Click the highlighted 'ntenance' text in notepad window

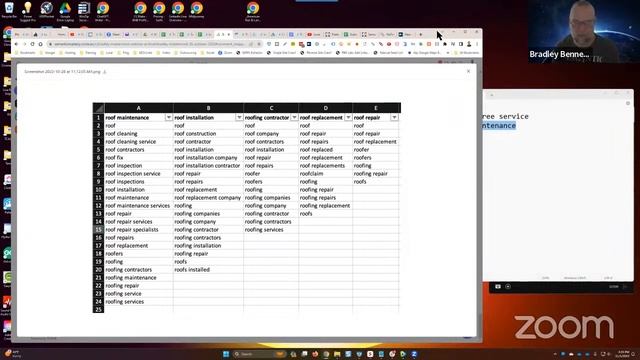[x=499, y=126]
